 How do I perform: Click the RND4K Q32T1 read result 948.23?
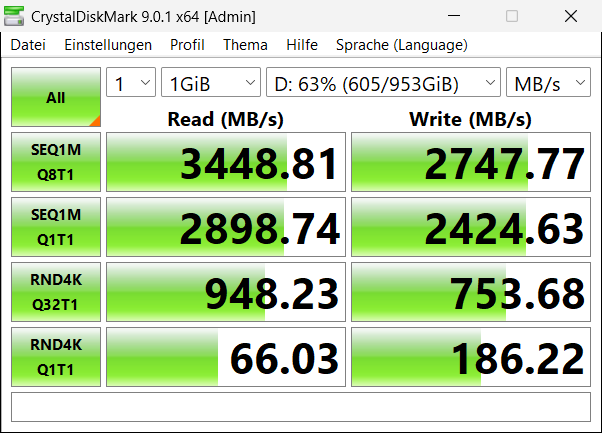coord(226,292)
